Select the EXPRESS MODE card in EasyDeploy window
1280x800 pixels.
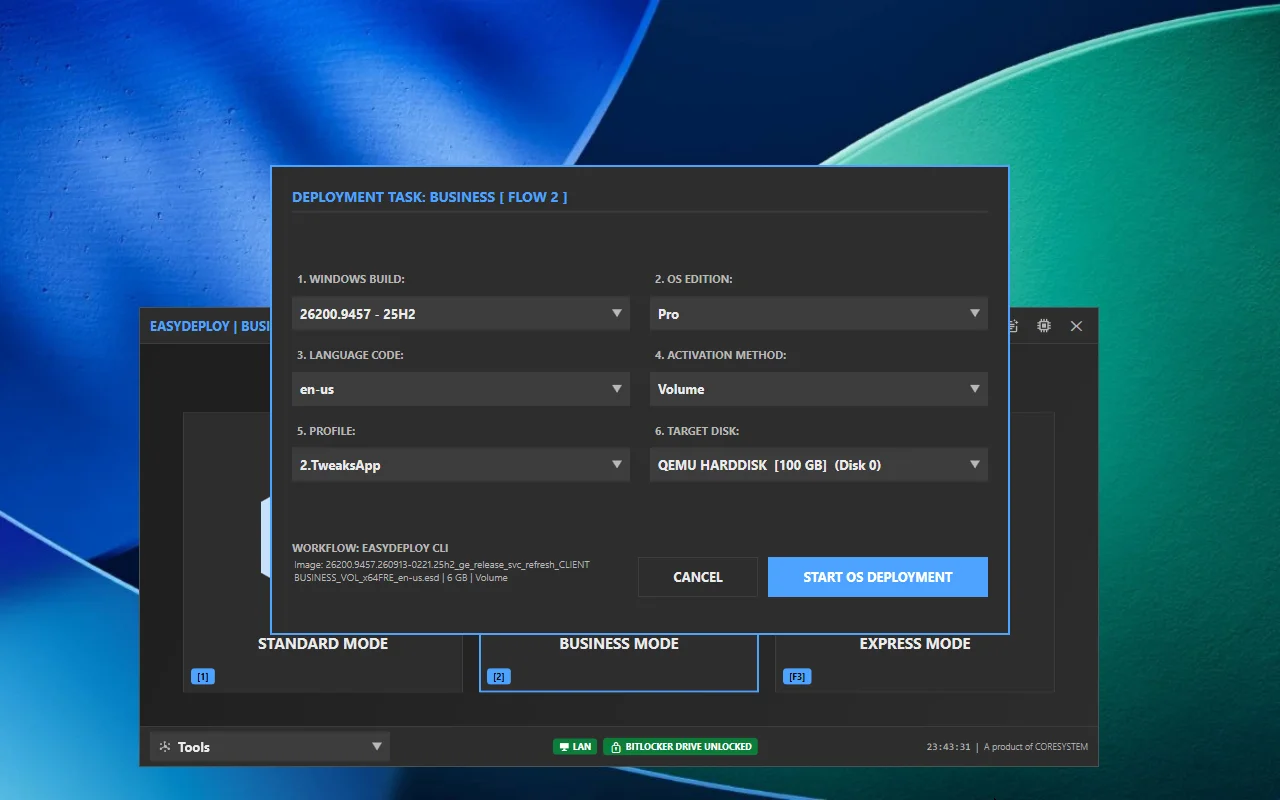(915, 660)
